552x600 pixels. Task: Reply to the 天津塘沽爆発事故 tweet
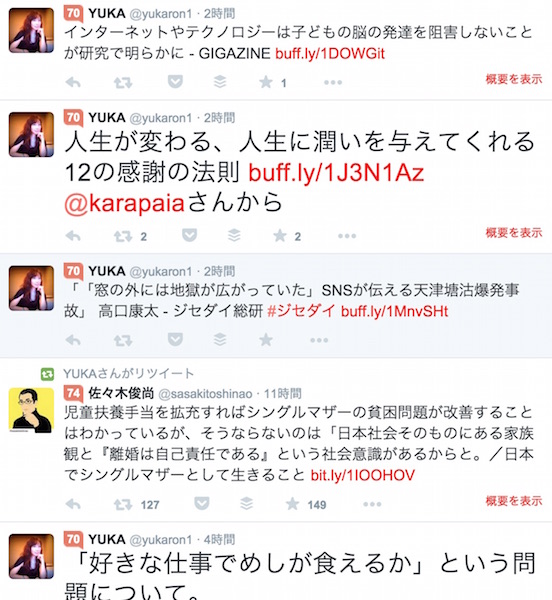click(73, 340)
